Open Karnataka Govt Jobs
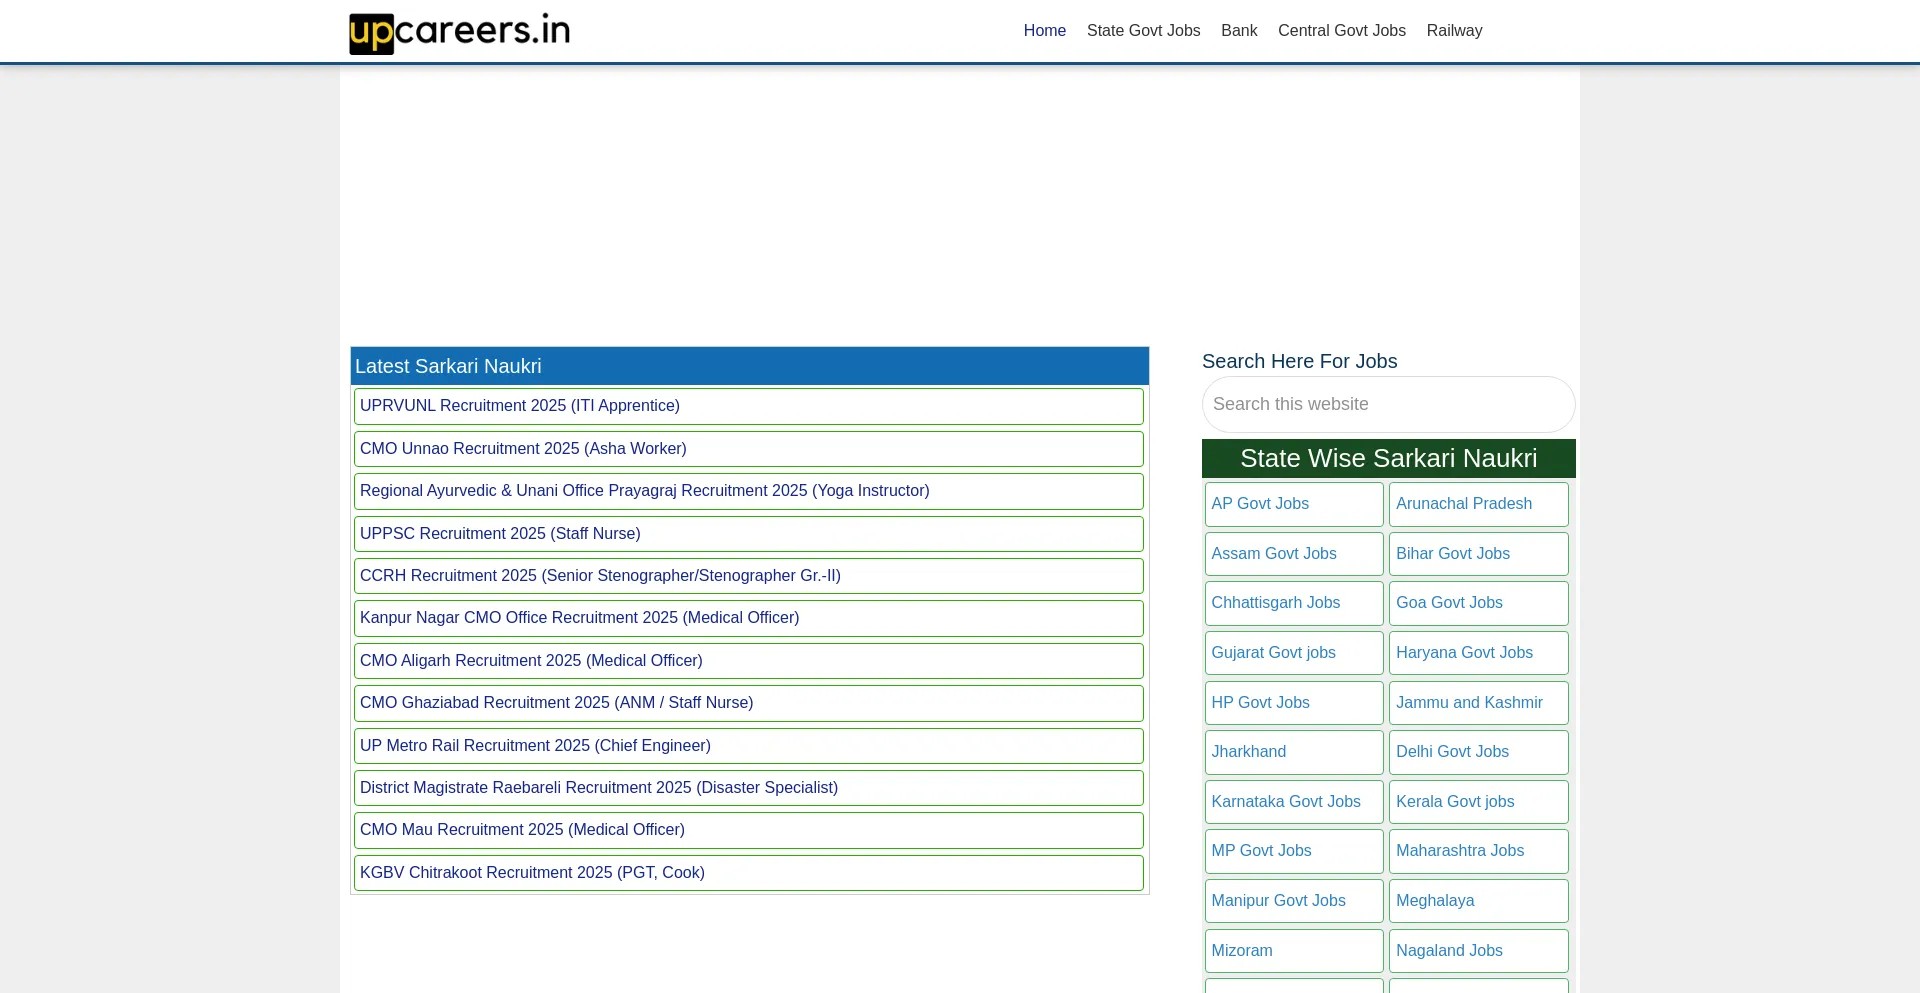 1294,802
